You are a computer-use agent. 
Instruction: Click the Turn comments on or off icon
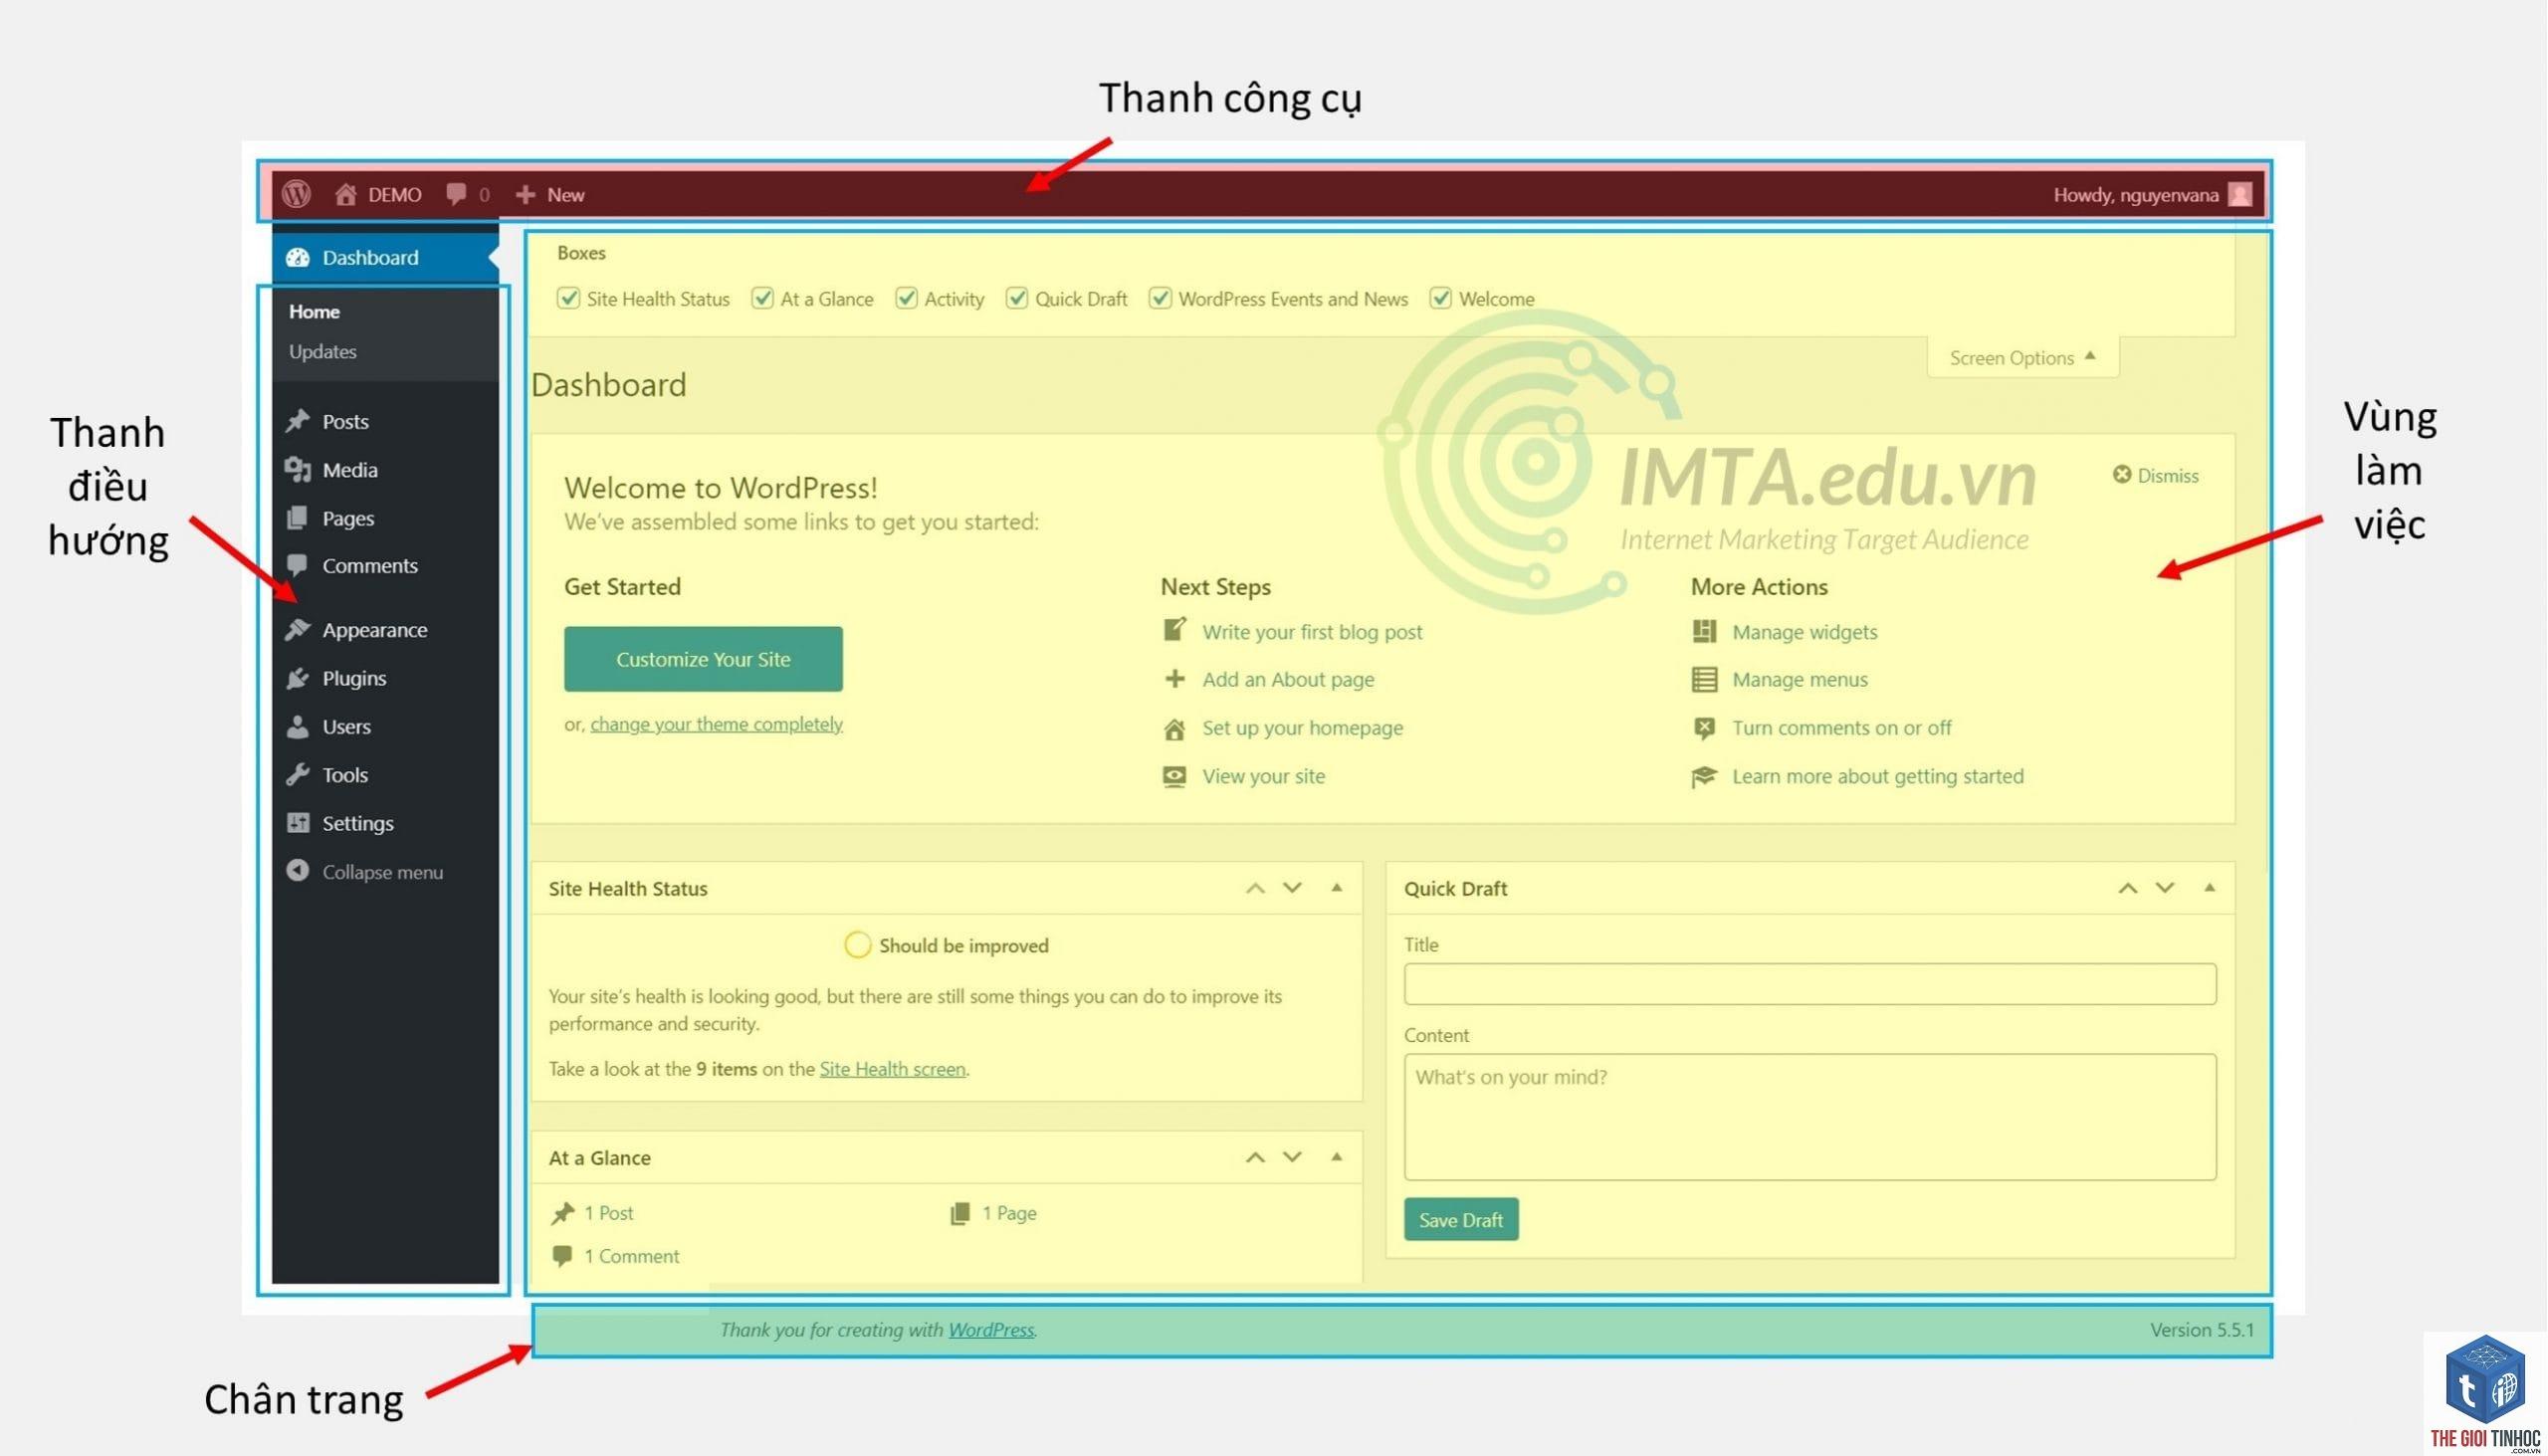click(1705, 728)
